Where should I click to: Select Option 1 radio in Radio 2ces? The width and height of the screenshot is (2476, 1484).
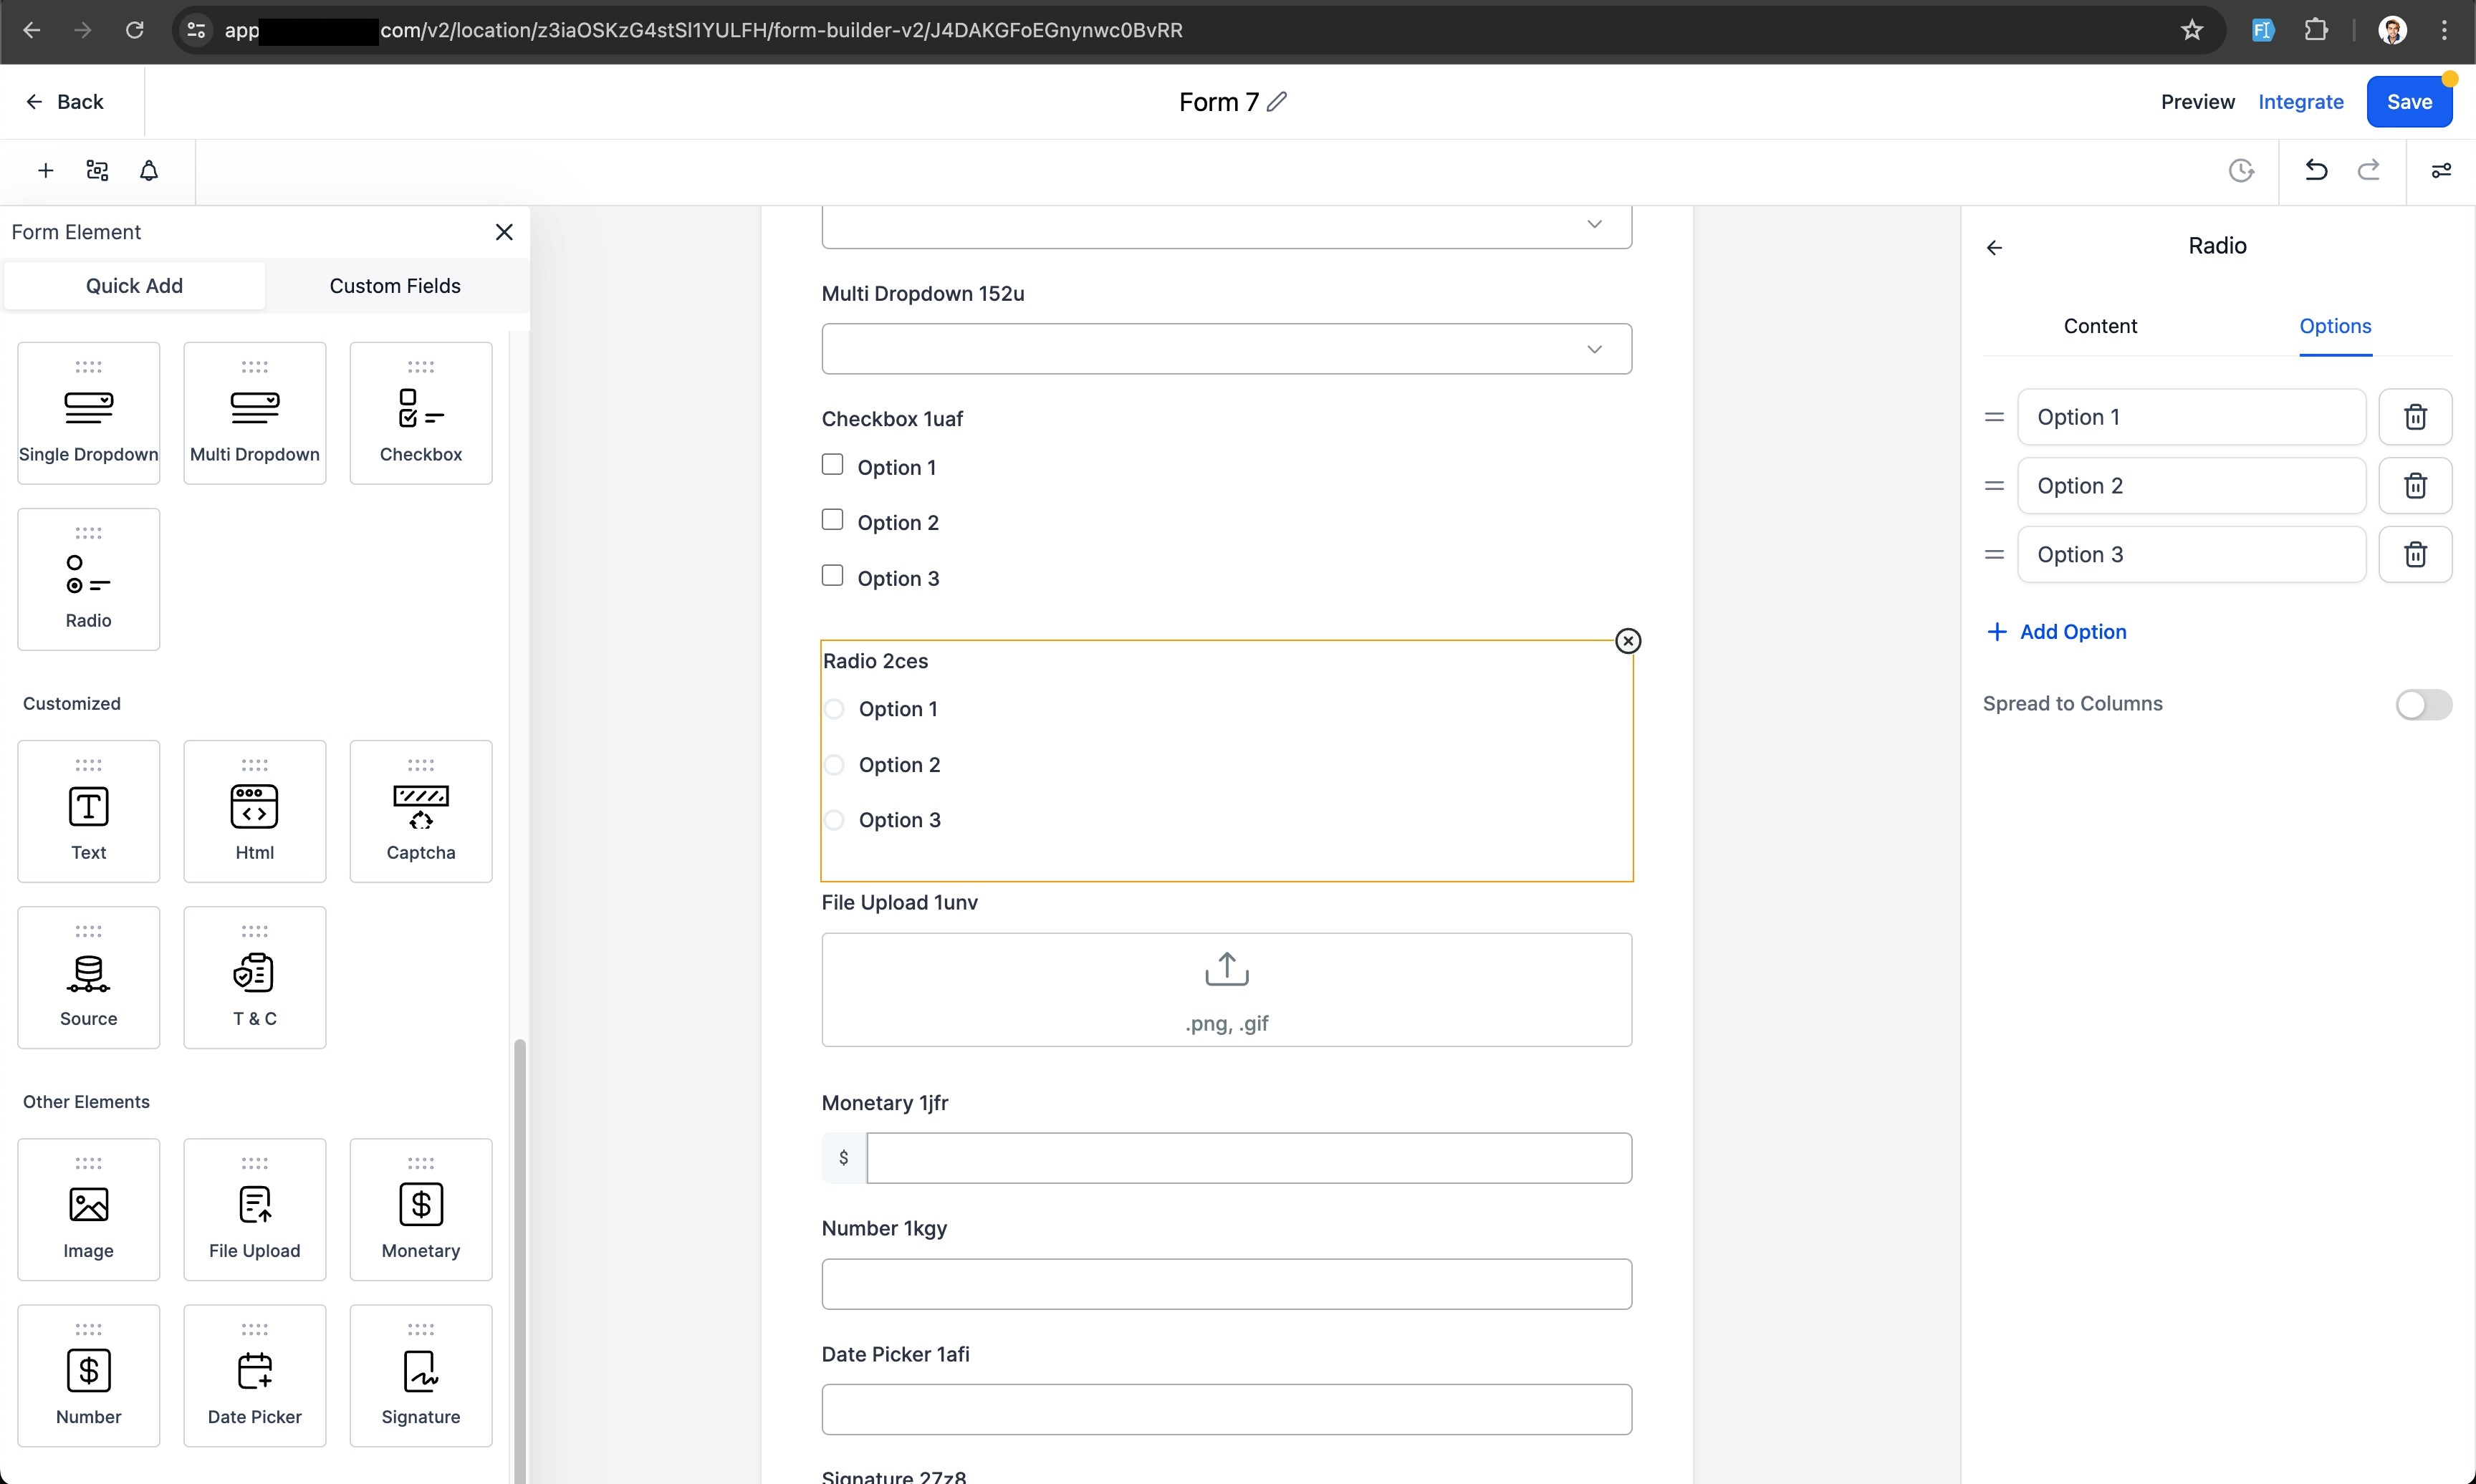pos(834,709)
